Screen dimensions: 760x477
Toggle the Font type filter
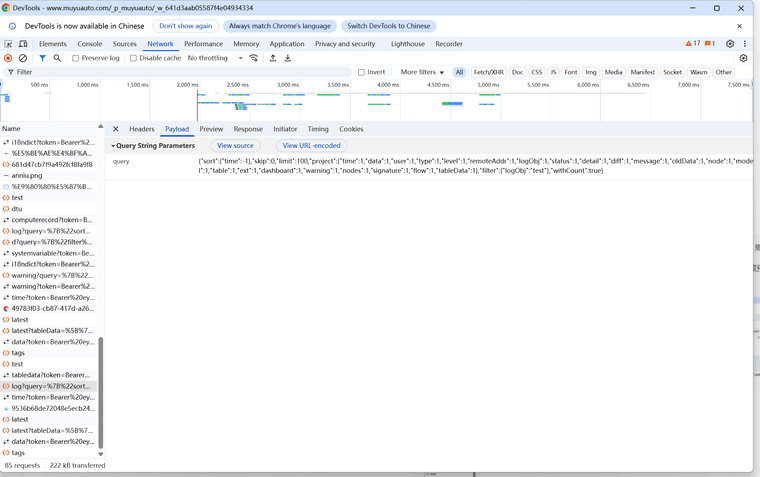pyautogui.click(x=570, y=72)
